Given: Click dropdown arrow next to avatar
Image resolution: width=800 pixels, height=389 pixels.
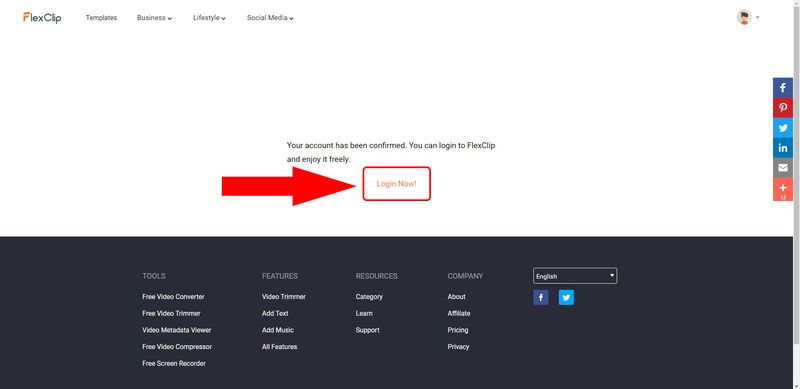Looking at the screenshot, I should [x=758, y=17].
